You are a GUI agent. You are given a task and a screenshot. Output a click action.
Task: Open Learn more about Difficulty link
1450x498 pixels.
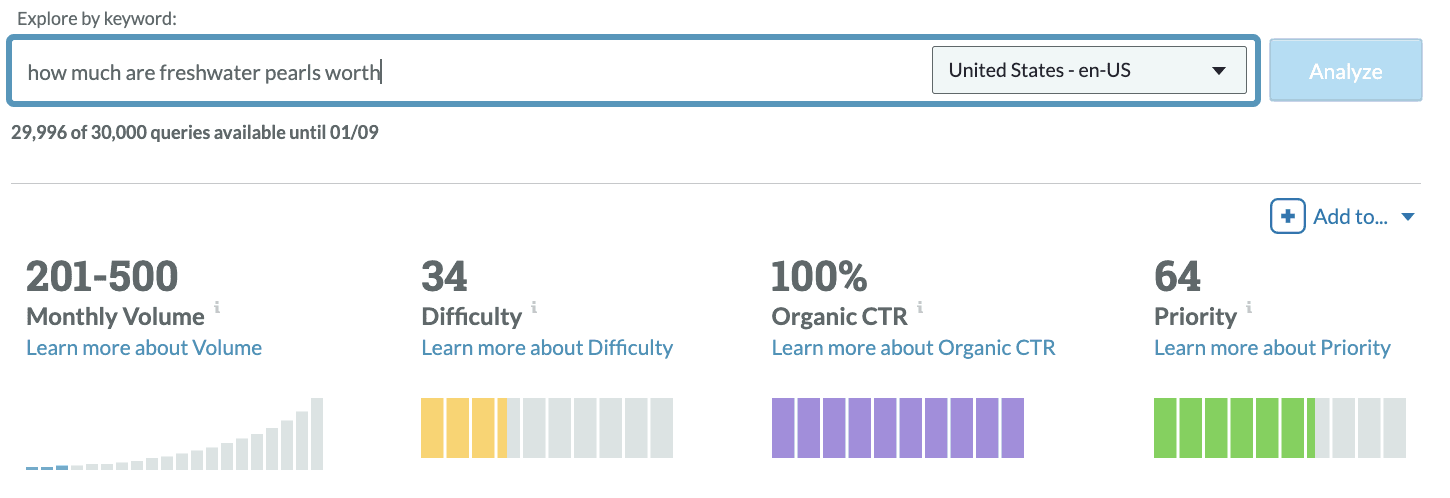(547, 348)
